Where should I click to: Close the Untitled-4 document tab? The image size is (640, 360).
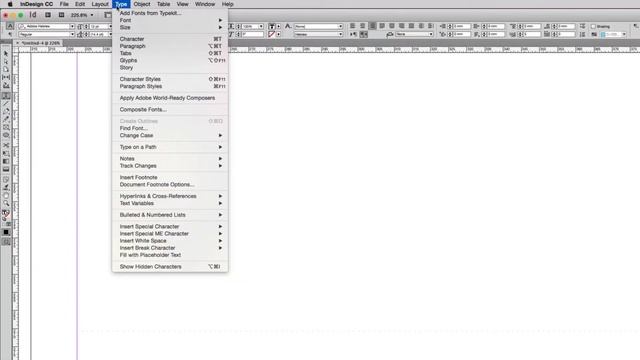tap(17, 43)
